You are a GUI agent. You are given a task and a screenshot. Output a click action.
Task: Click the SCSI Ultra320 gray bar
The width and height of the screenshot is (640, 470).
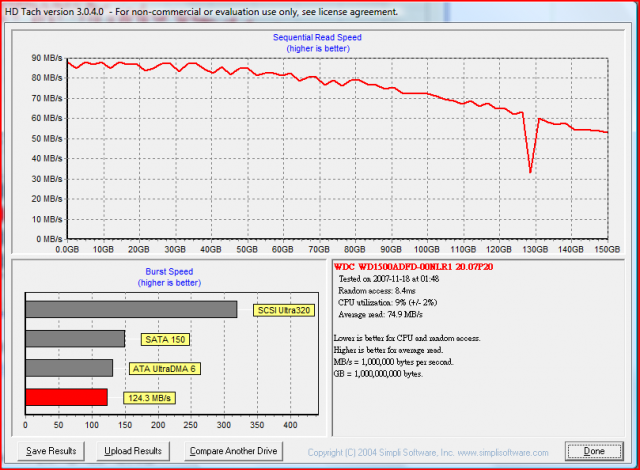[131, 309]
